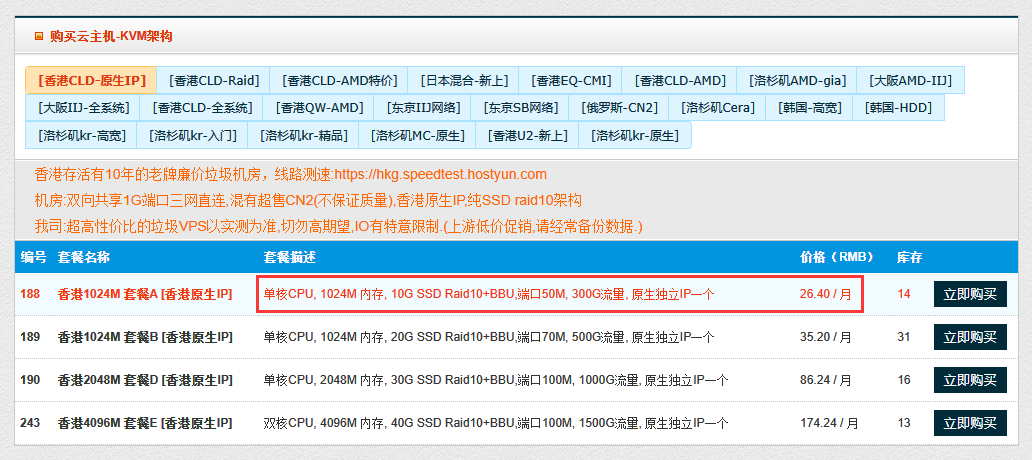Screen dimensions: 1032x460
Task: Buy the 香港4096M 套餐E plan
Action: tap(970, 422)
